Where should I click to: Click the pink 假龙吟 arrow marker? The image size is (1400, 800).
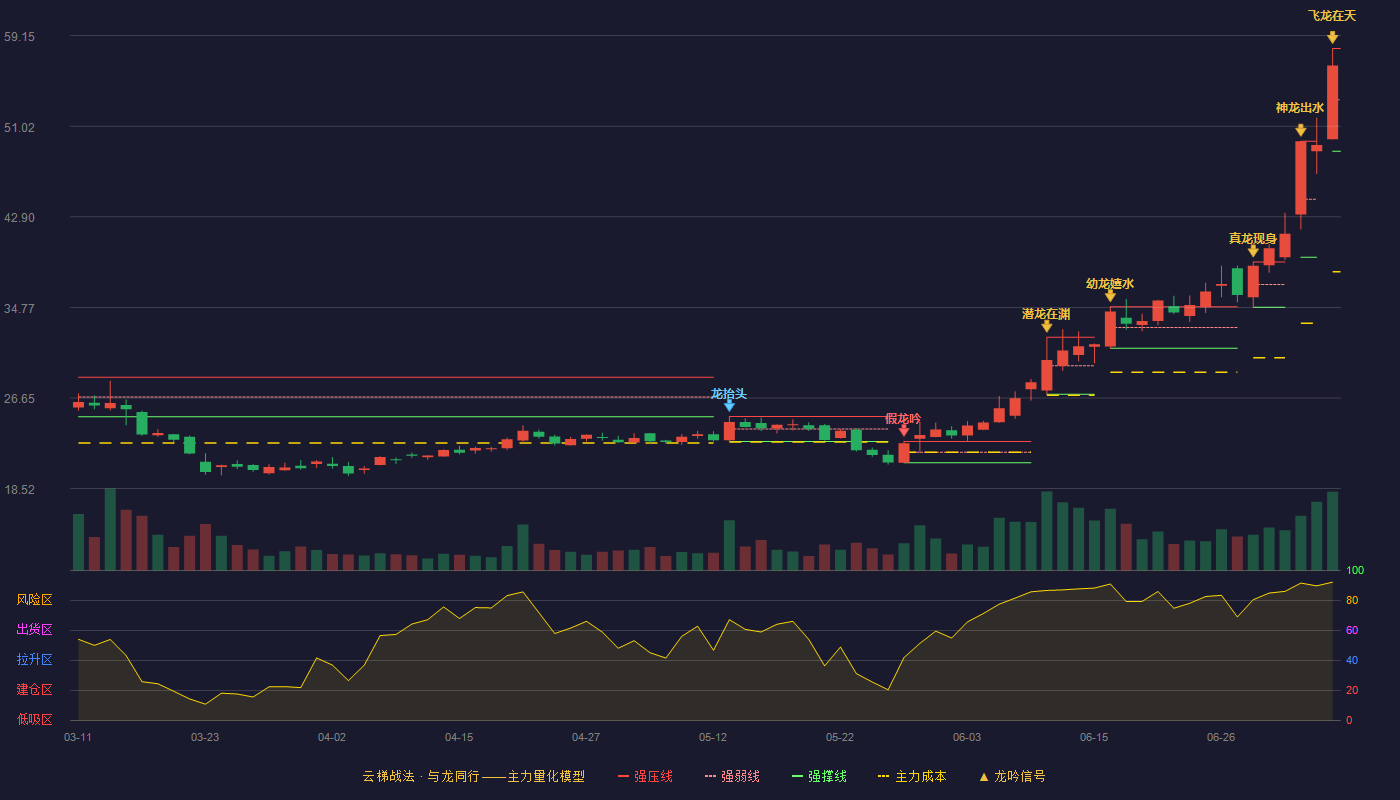tap(903, 431)
